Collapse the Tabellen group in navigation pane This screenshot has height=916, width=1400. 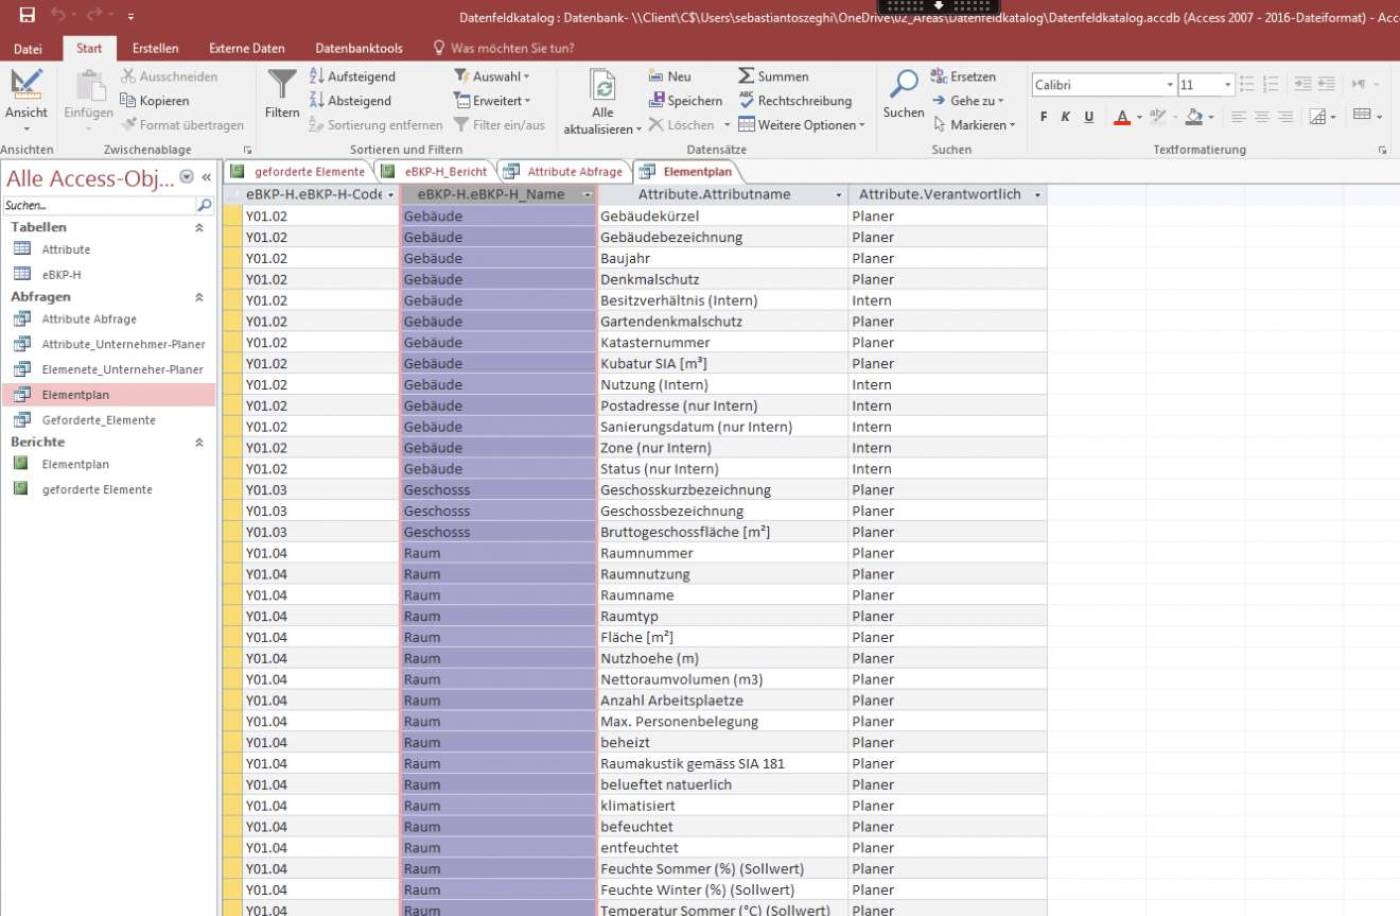(x=199, y=228)
